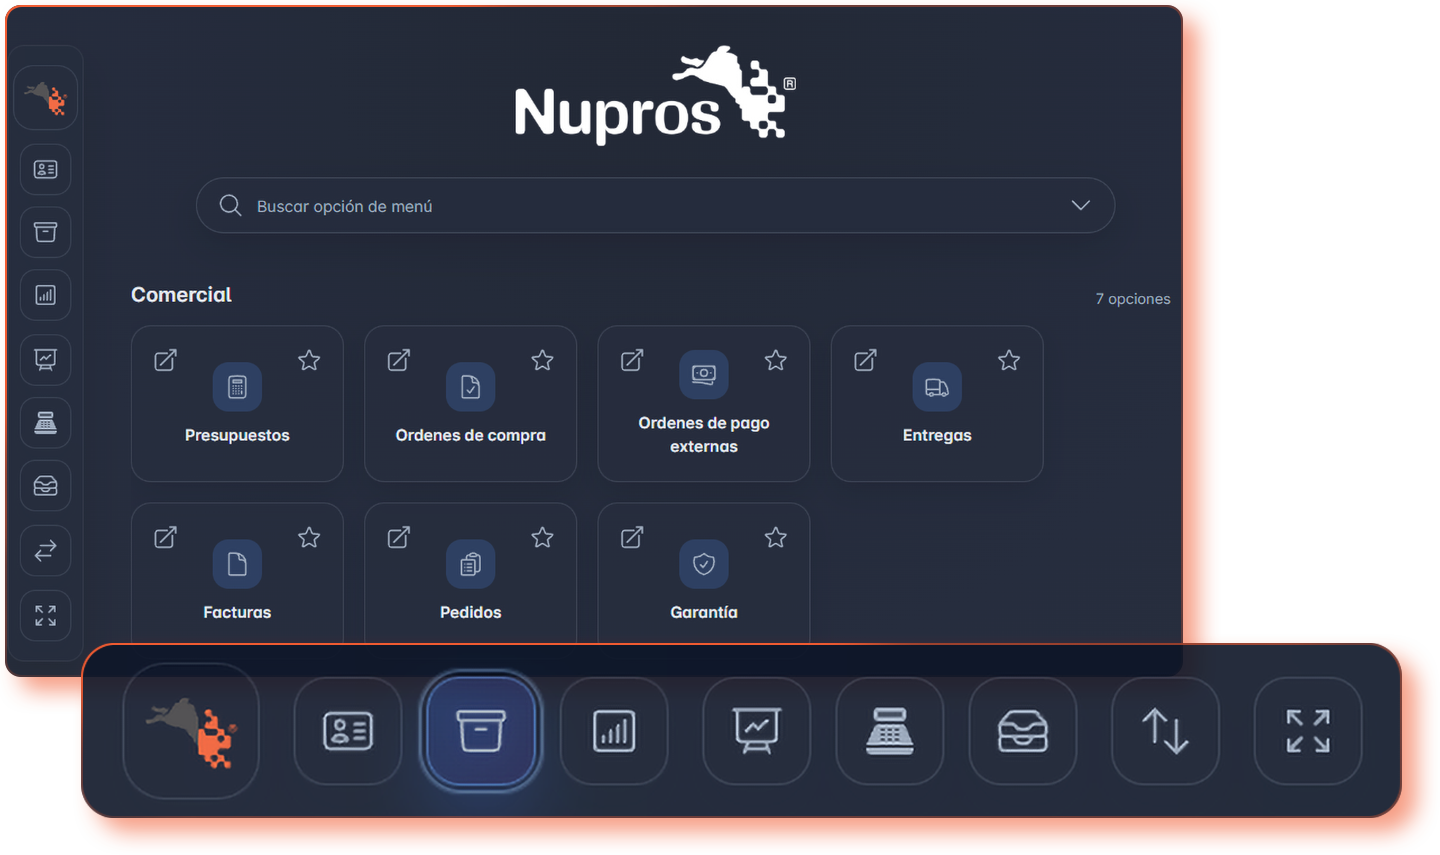Viewport: 1440px width, 855px height.
Task: Open Entregas via its external-link icon
Action: click(865, 360)
